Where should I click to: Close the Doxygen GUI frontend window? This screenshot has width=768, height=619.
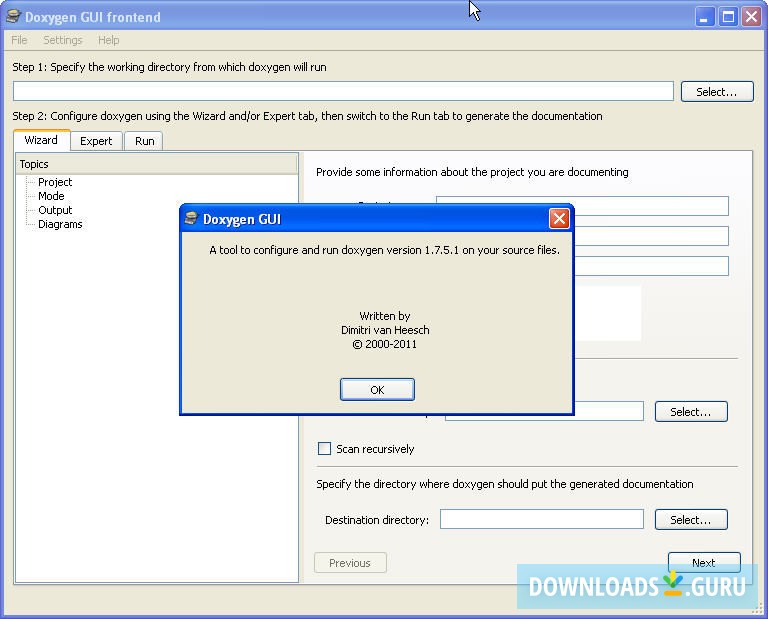(751, 17)
